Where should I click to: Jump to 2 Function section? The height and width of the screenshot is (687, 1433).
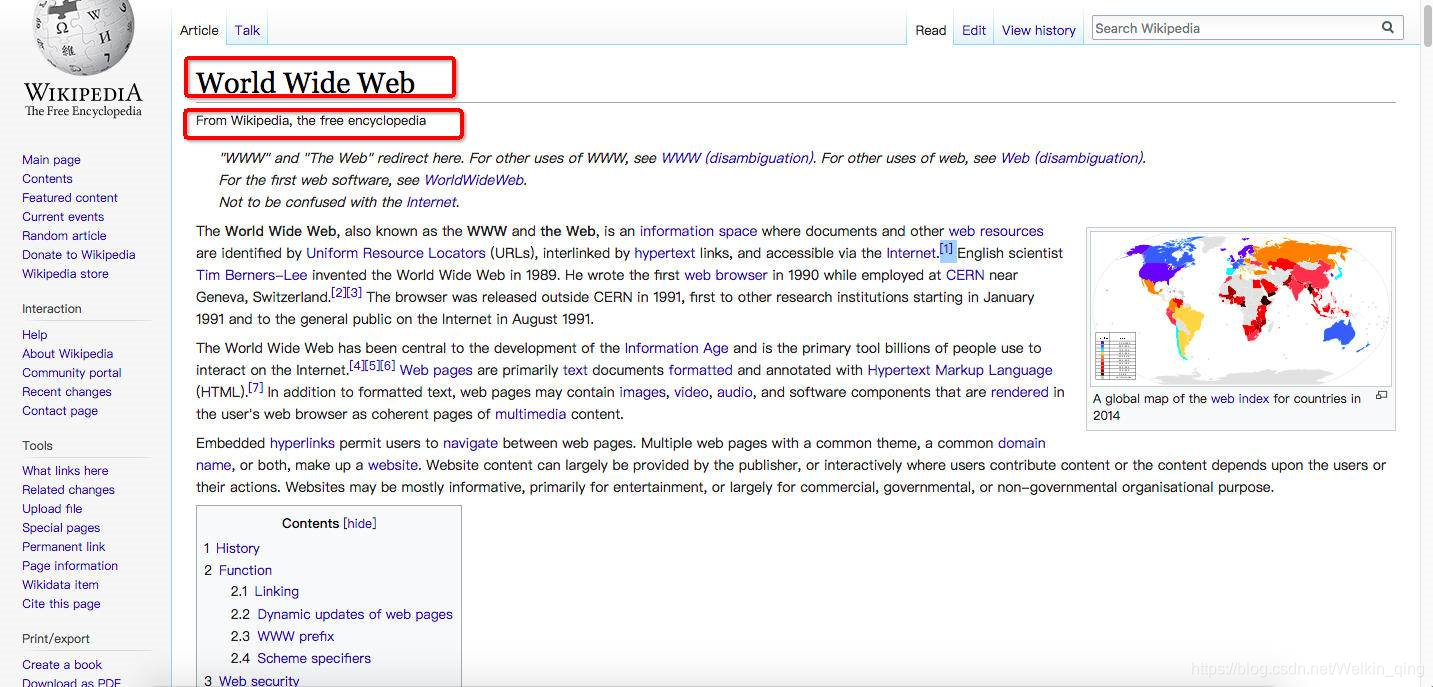pos(238,570)
